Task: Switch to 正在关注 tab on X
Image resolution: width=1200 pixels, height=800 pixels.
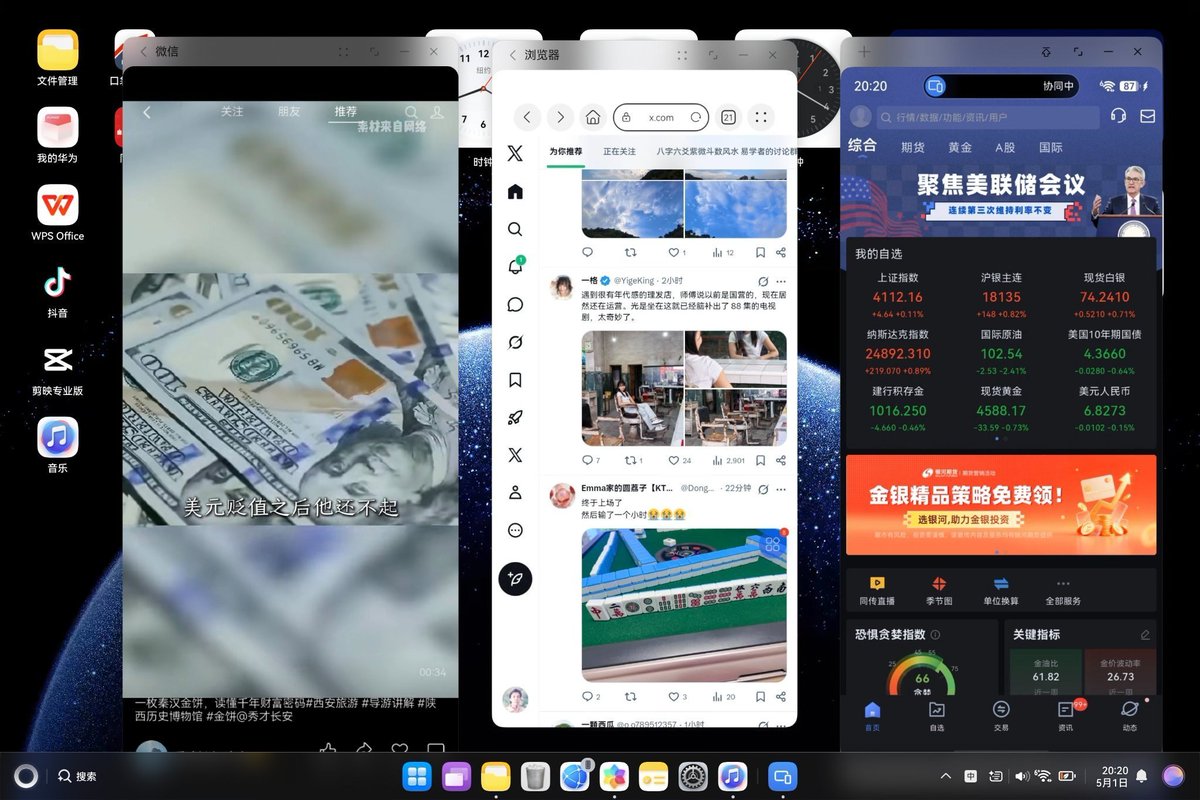Action: [x=619, y=151]
